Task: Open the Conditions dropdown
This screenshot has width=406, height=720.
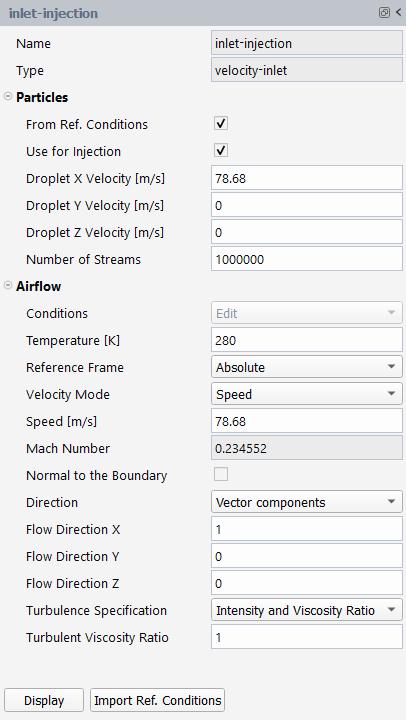Action: 307,313
